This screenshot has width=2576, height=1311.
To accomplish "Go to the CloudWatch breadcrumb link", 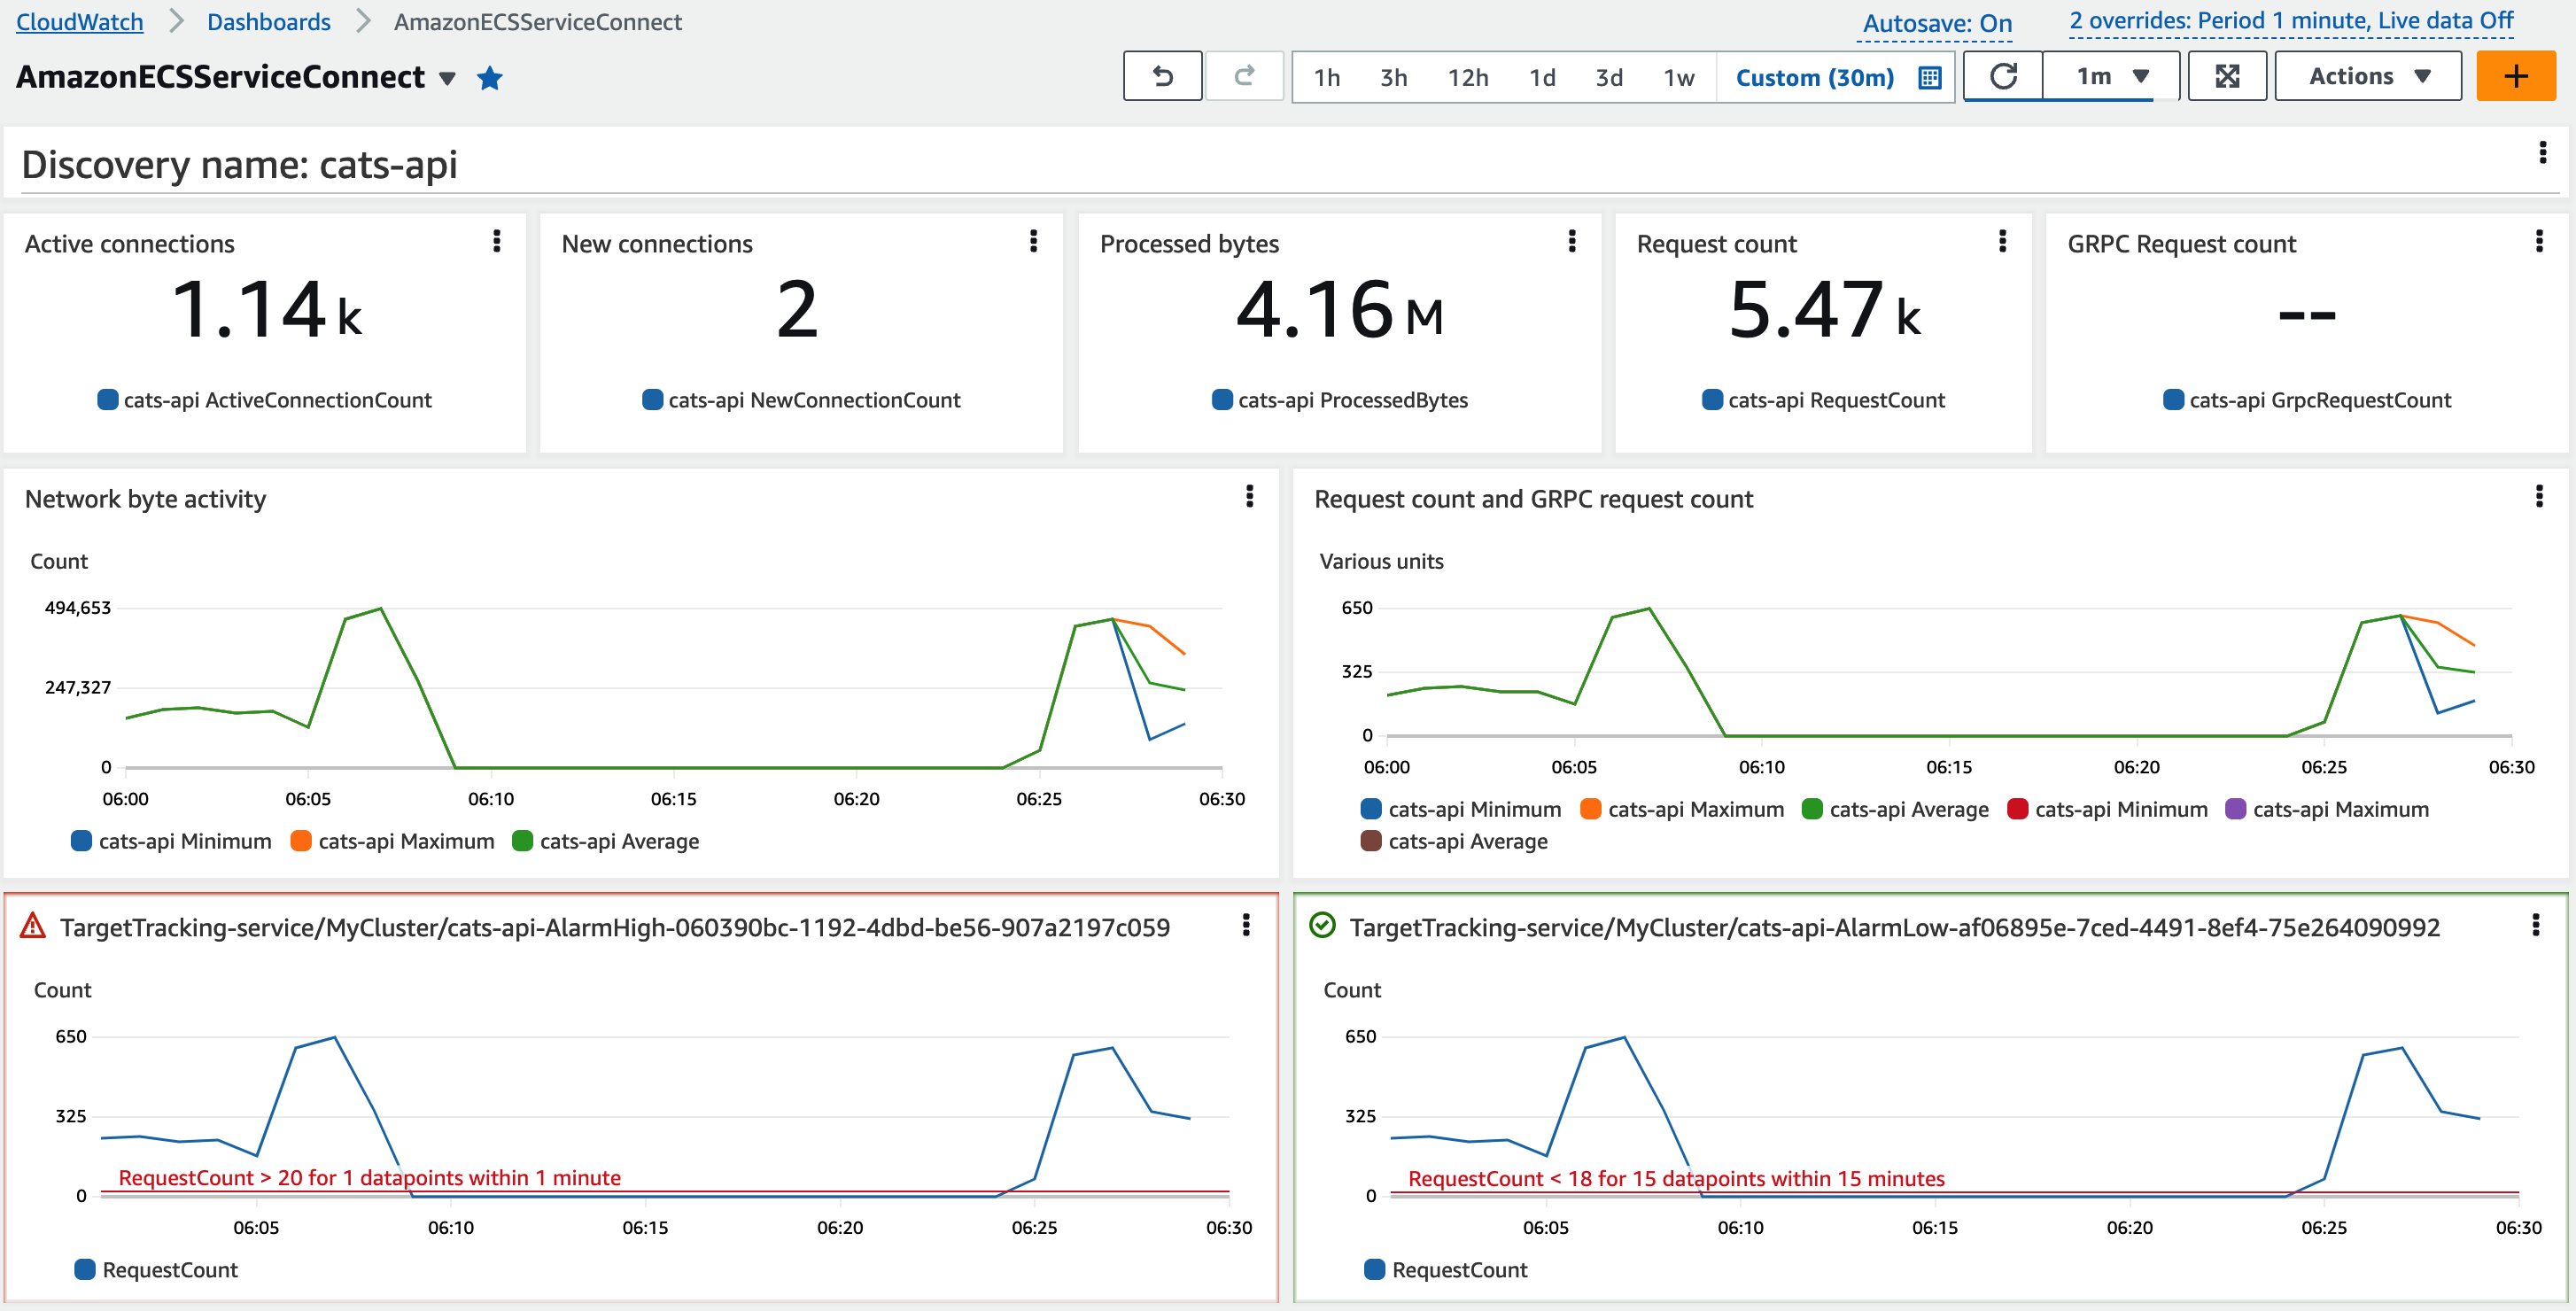I will [x=80, y=21].
